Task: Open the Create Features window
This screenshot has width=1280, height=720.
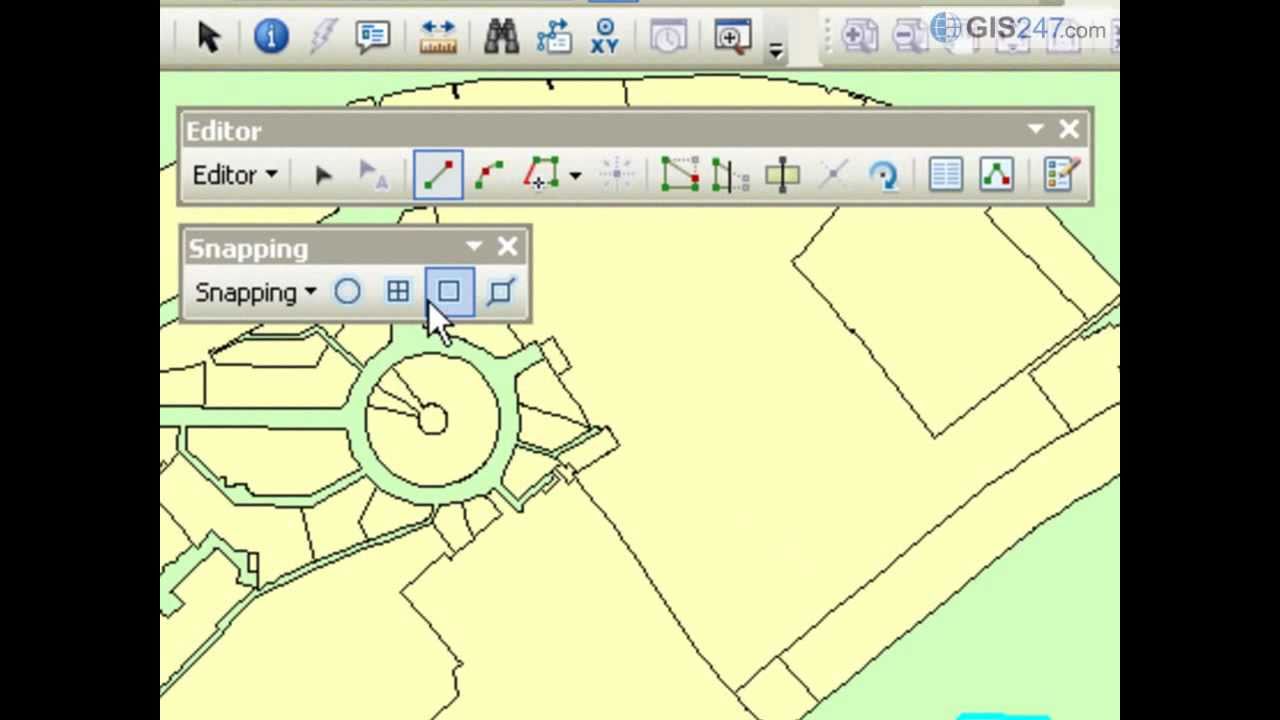Action: [1059, 175]
